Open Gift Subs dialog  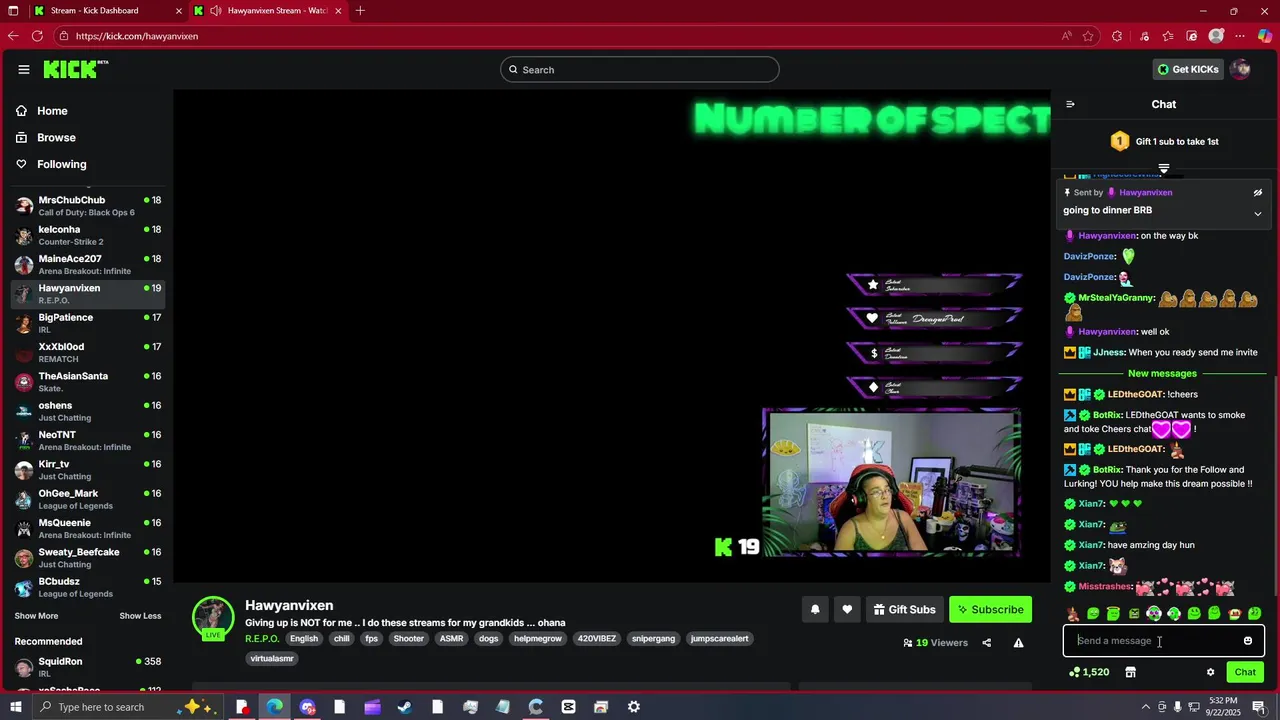click(904, 609)
